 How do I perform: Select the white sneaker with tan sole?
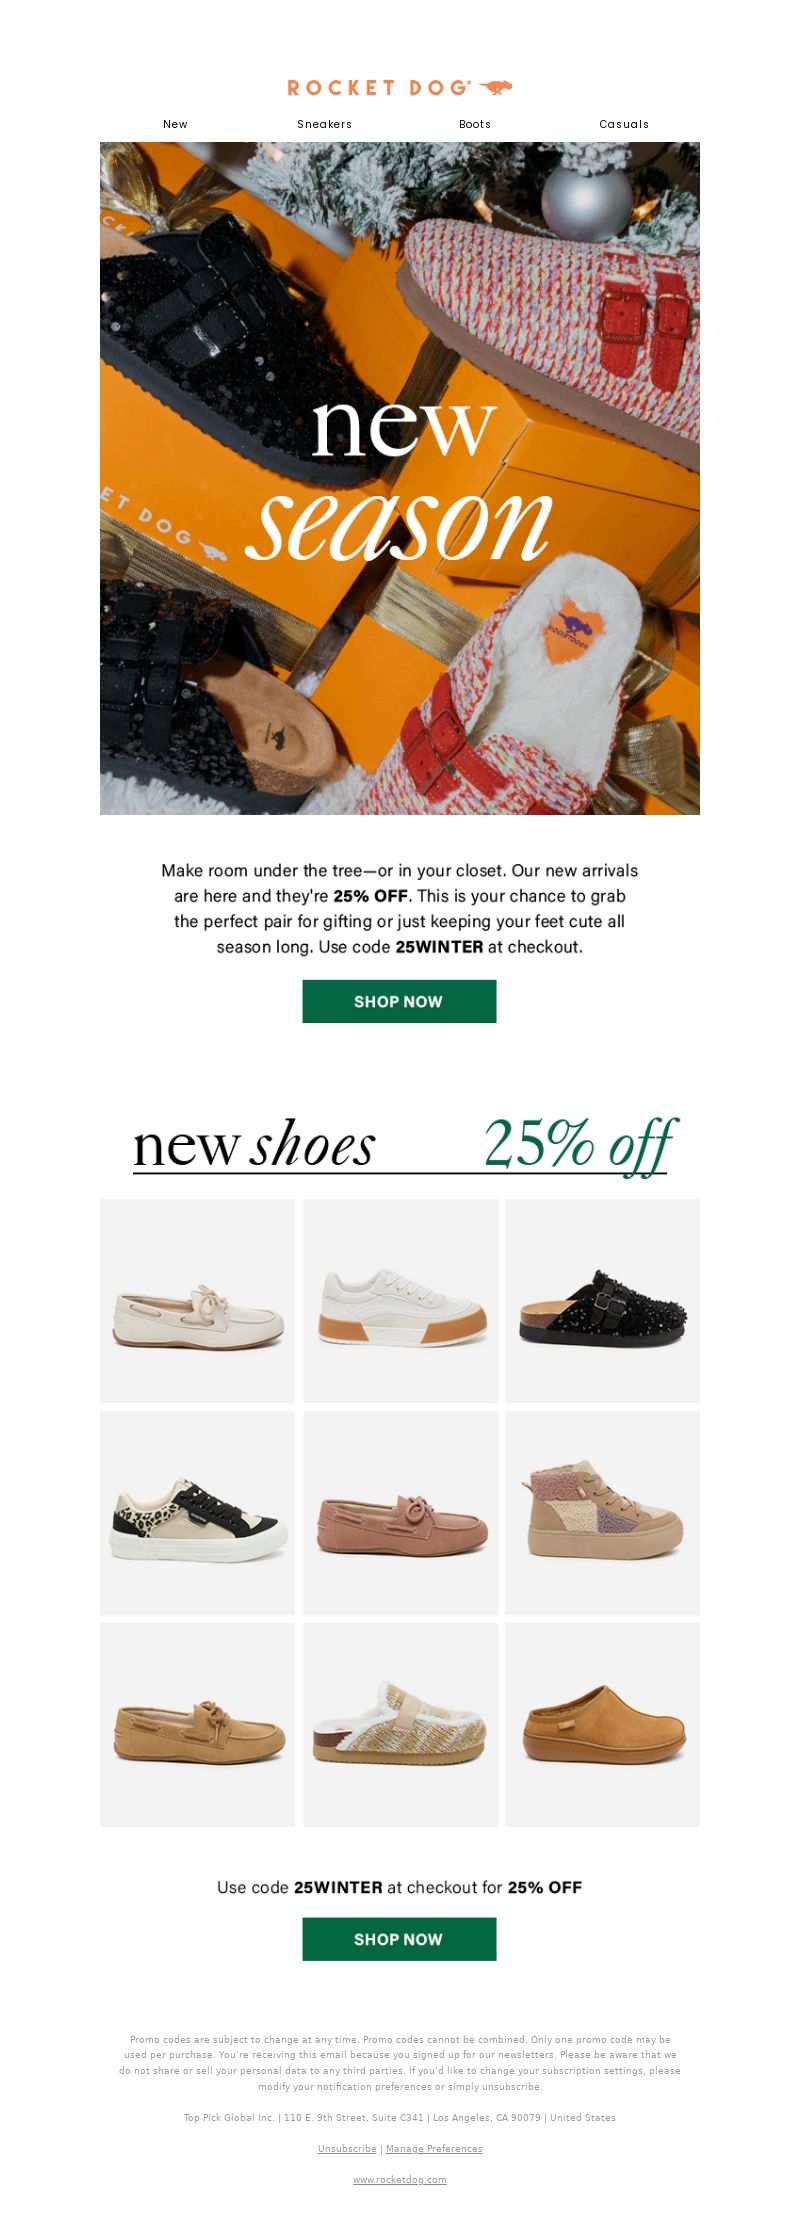click(400, 1301)
